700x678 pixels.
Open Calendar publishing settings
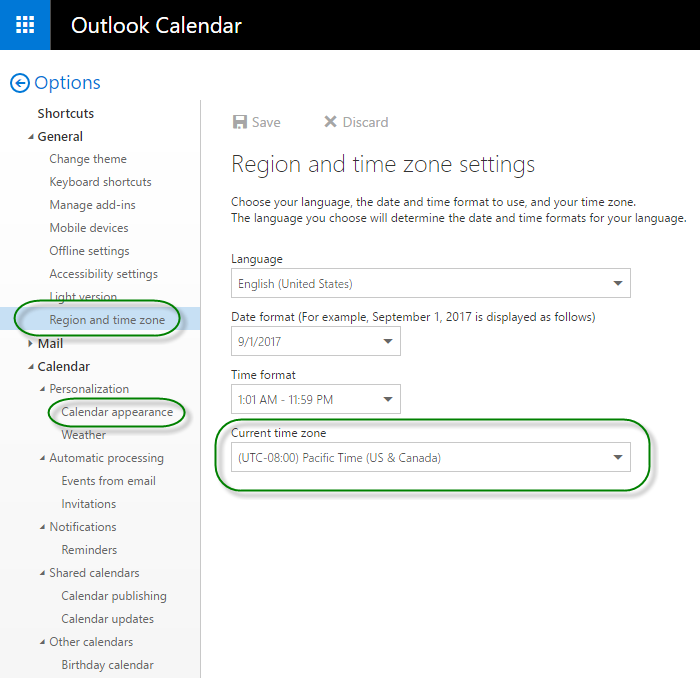click(114, 596)
